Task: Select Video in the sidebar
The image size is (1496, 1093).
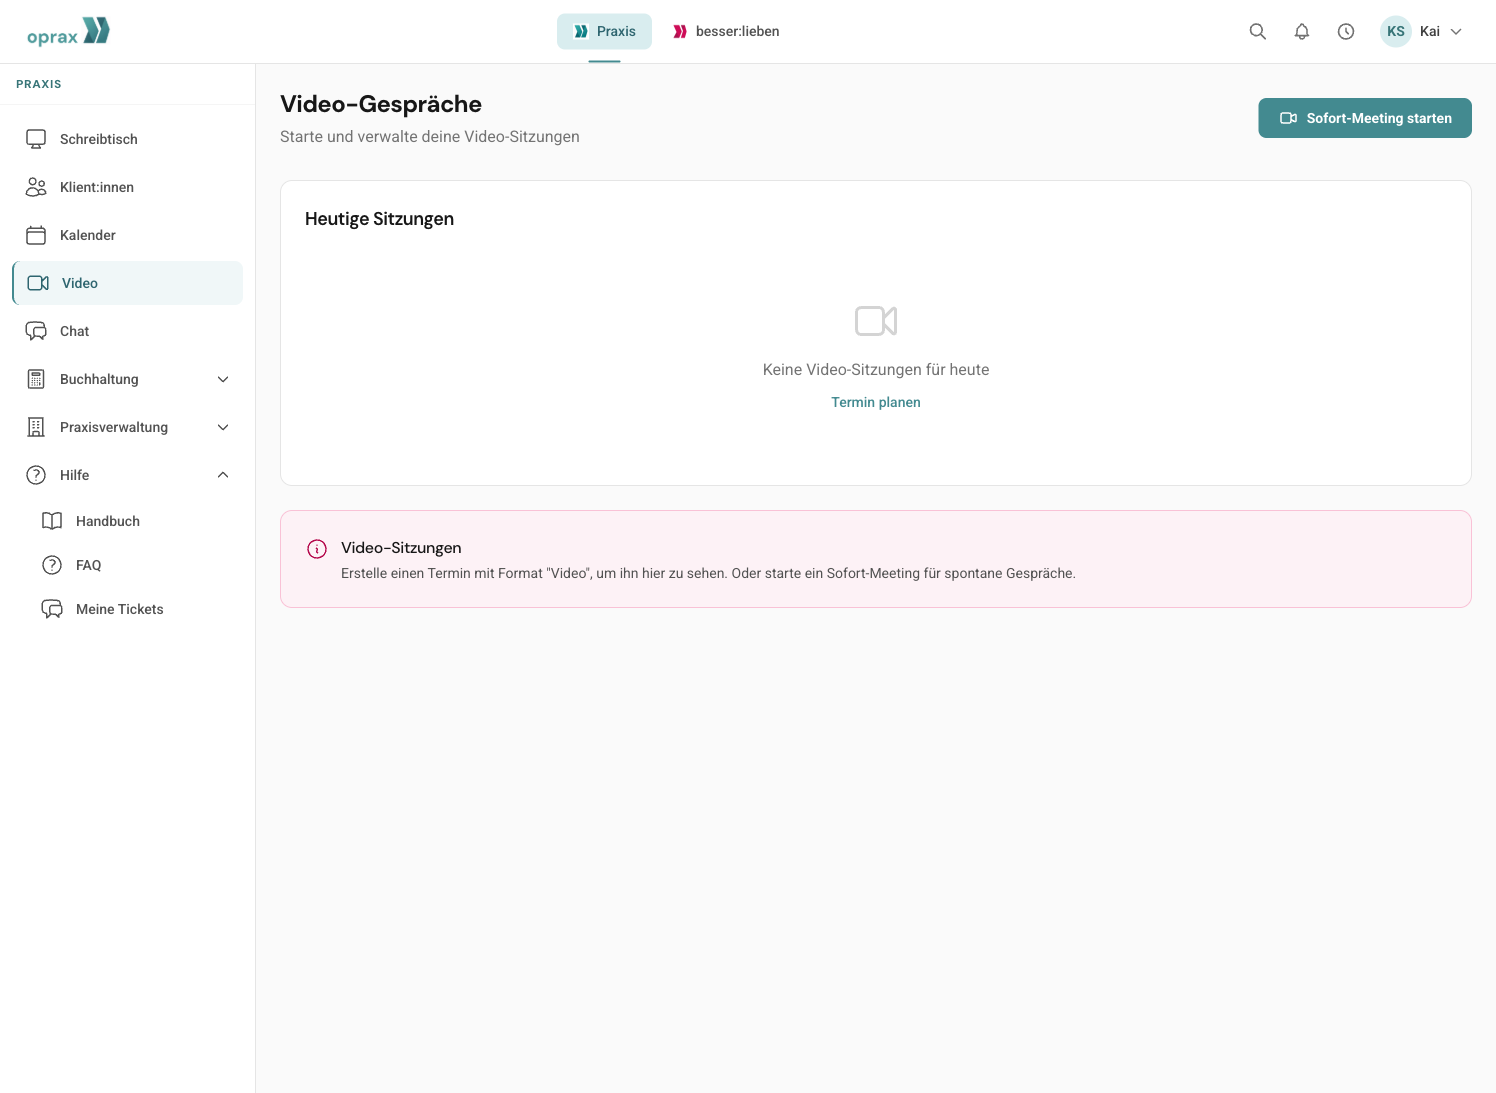Action: [127, 283]
